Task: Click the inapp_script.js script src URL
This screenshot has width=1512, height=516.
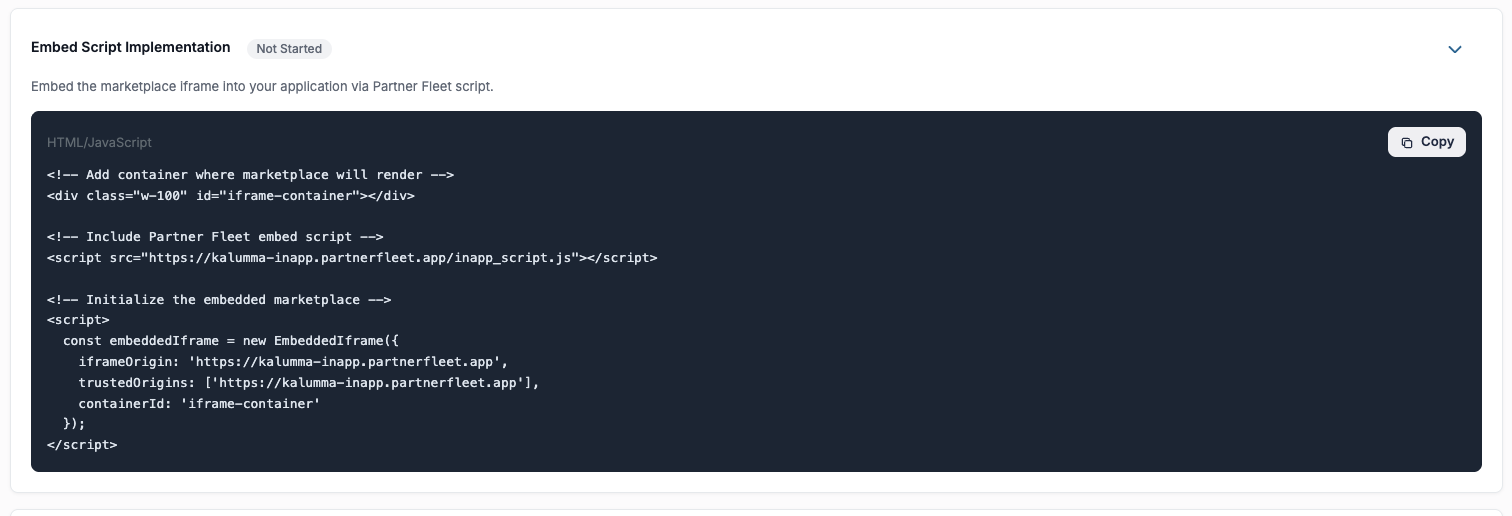Action: (360, 258)
